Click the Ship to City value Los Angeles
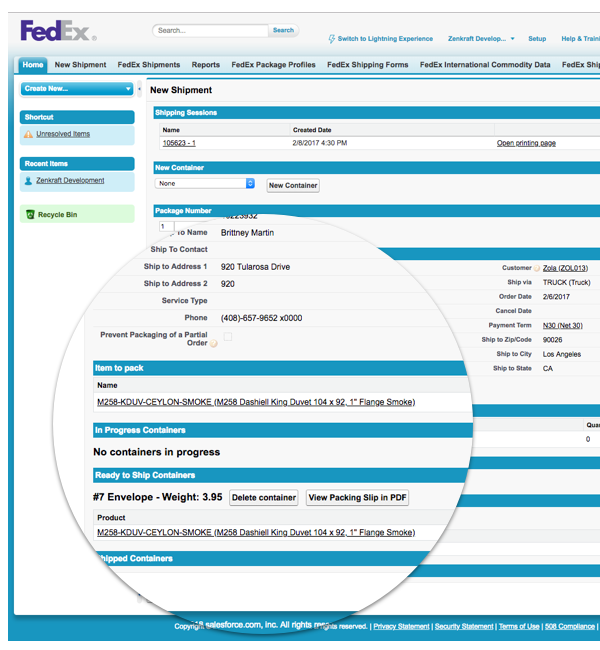 pos(562,354)
